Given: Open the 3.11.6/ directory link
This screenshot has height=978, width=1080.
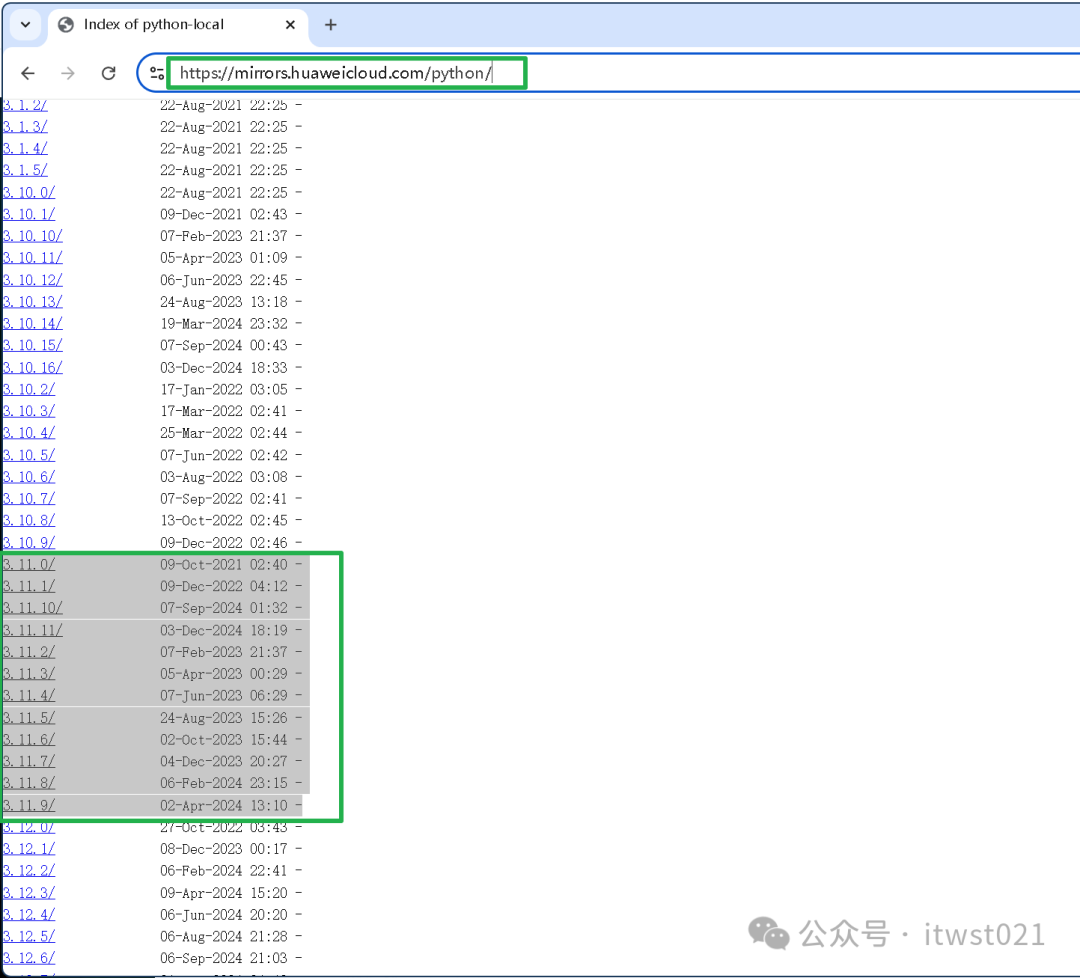Looking at the screenshot, I should click(x=29, y=739).
